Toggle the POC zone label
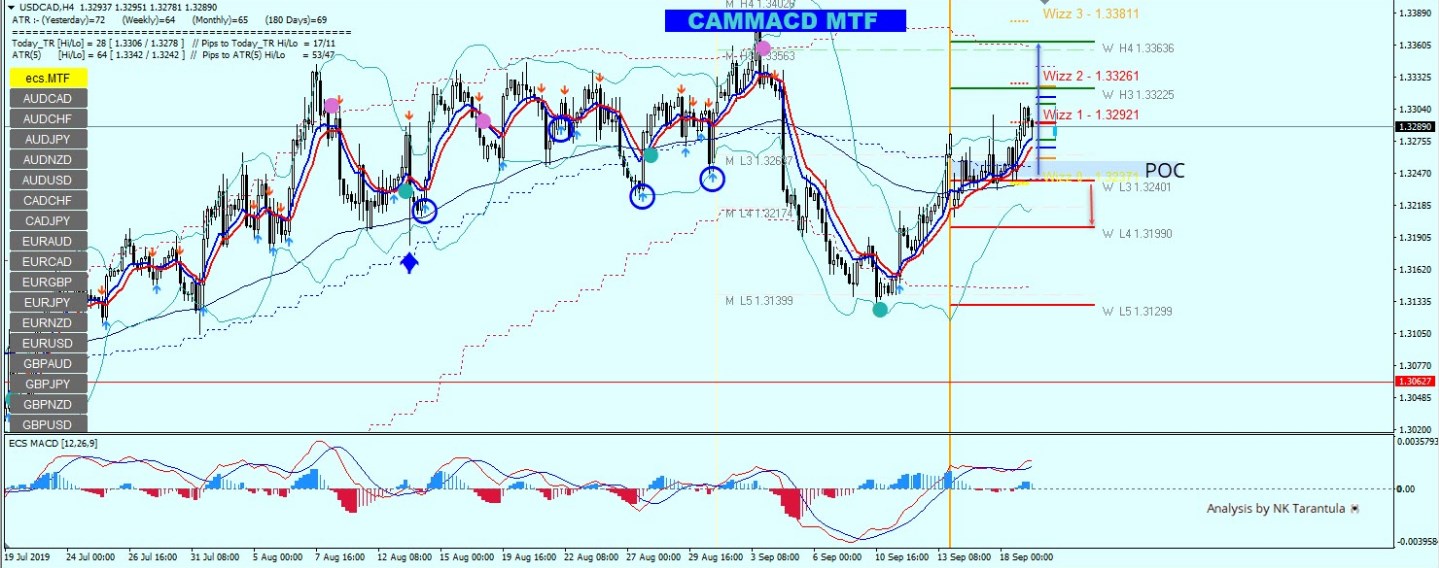Screen dimensions: 1439x568 click(x=1165, y=171)
